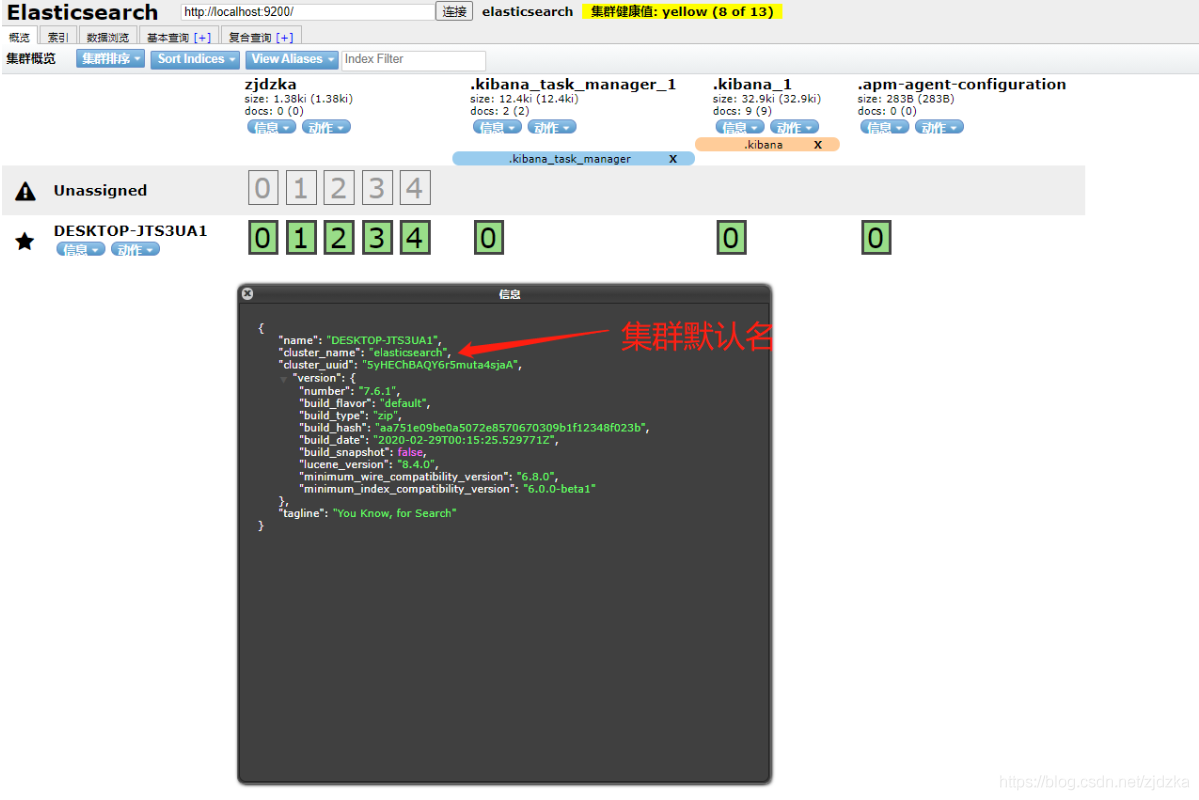
Task: Click the cluster health yellow status badge
Action: tap(682, 11)
